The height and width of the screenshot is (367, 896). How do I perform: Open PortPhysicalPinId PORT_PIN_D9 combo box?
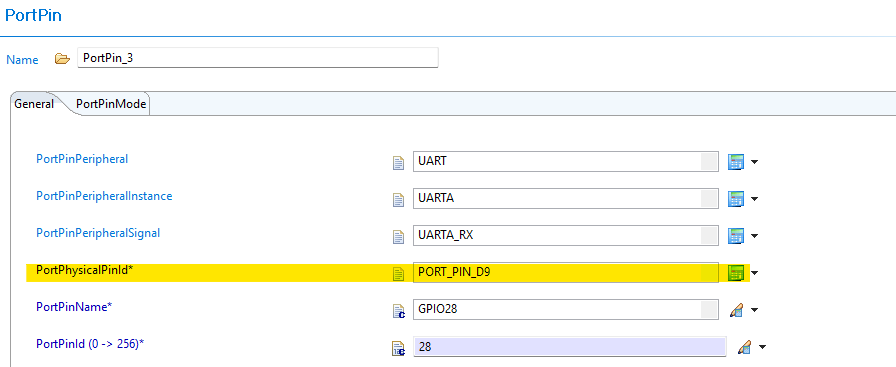pos(566,273)
